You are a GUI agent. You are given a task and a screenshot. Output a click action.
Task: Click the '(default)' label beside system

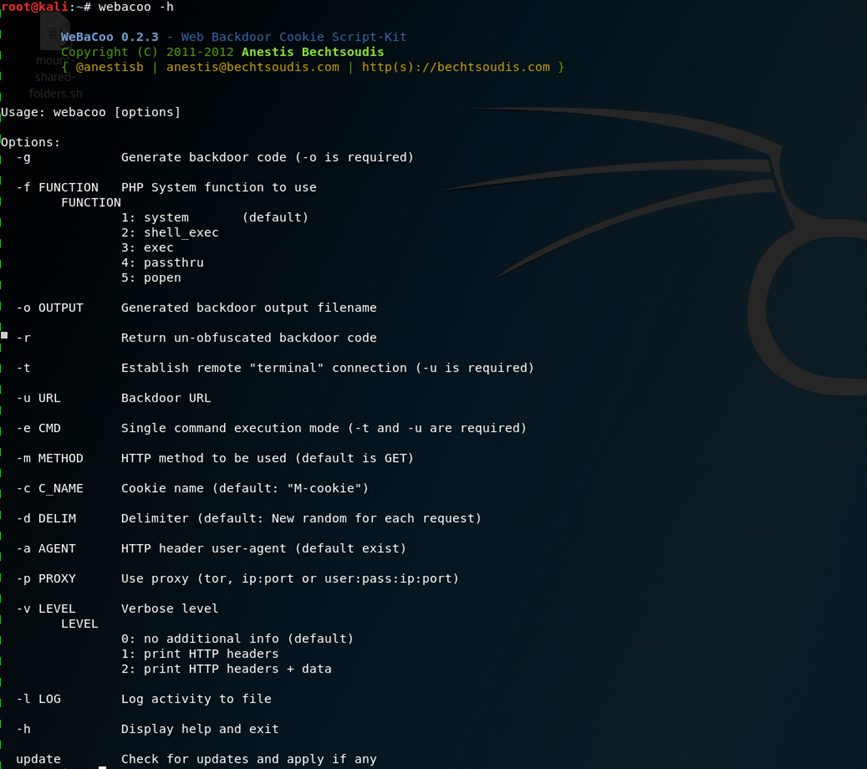[275, 217]
